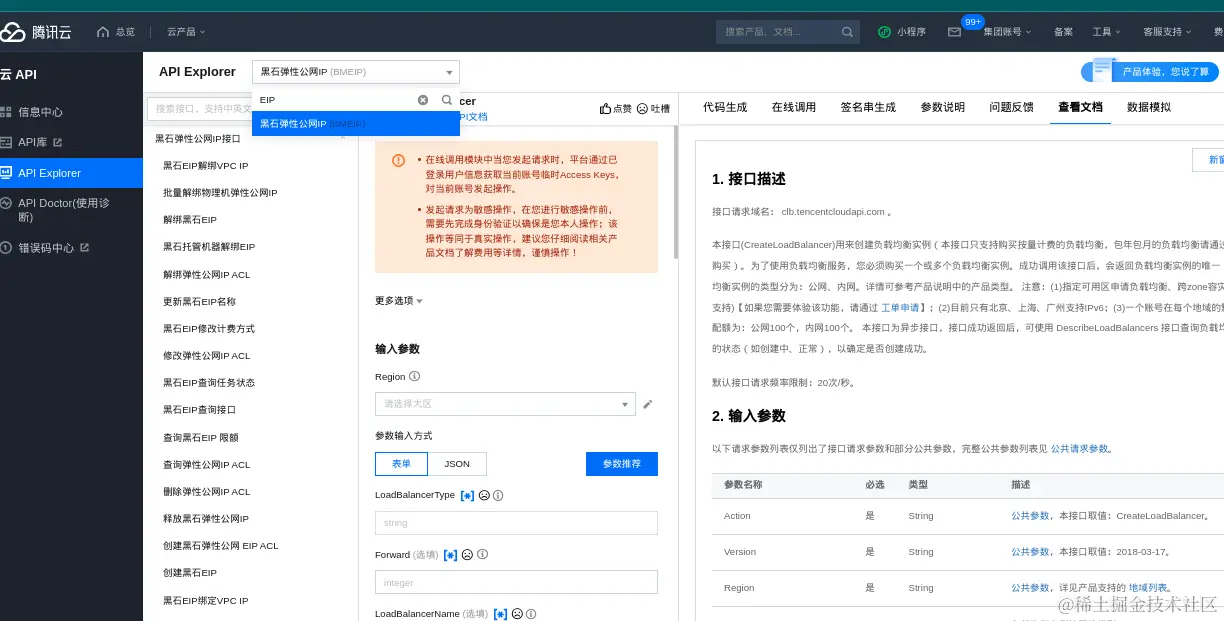
Task: Open the 参数说明 tab
Action: coord(943,107)
